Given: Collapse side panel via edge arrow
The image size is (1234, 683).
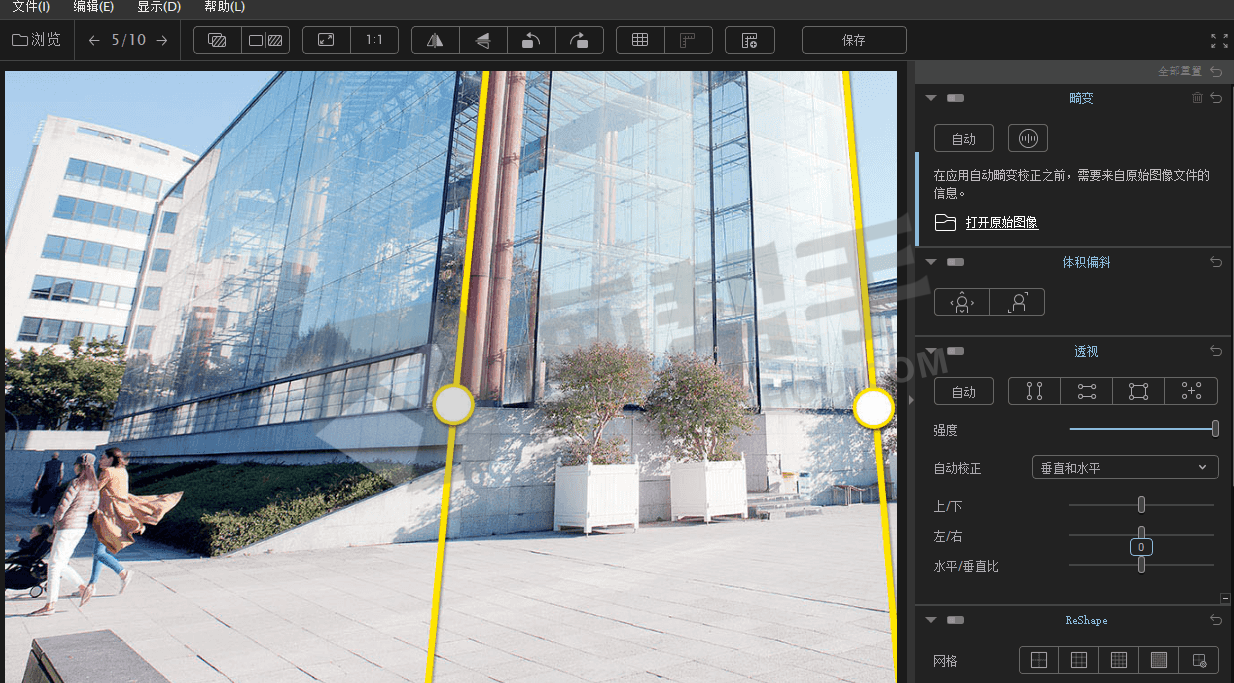Looking at the screenshot, I should coord(910,399).
